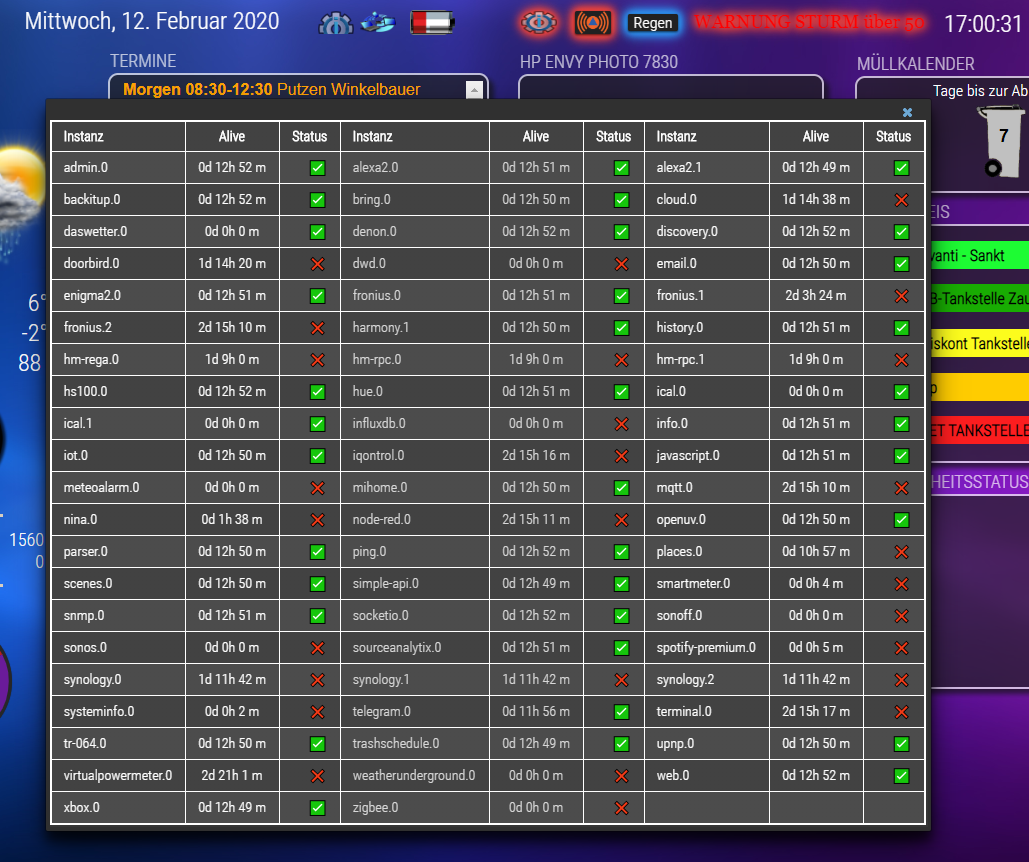
Task: Select the sourceanalytix.0 instance cell
Action: pyautogui.click(x=415, y=647)
